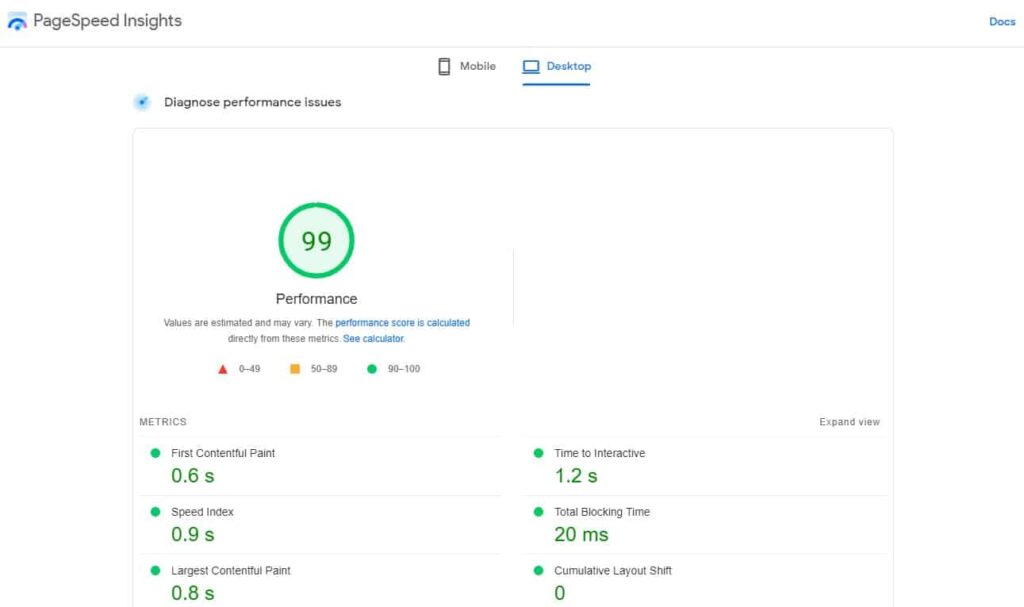
Task: Click the green circle 90–100 legend icon
Action: (372, 369)
